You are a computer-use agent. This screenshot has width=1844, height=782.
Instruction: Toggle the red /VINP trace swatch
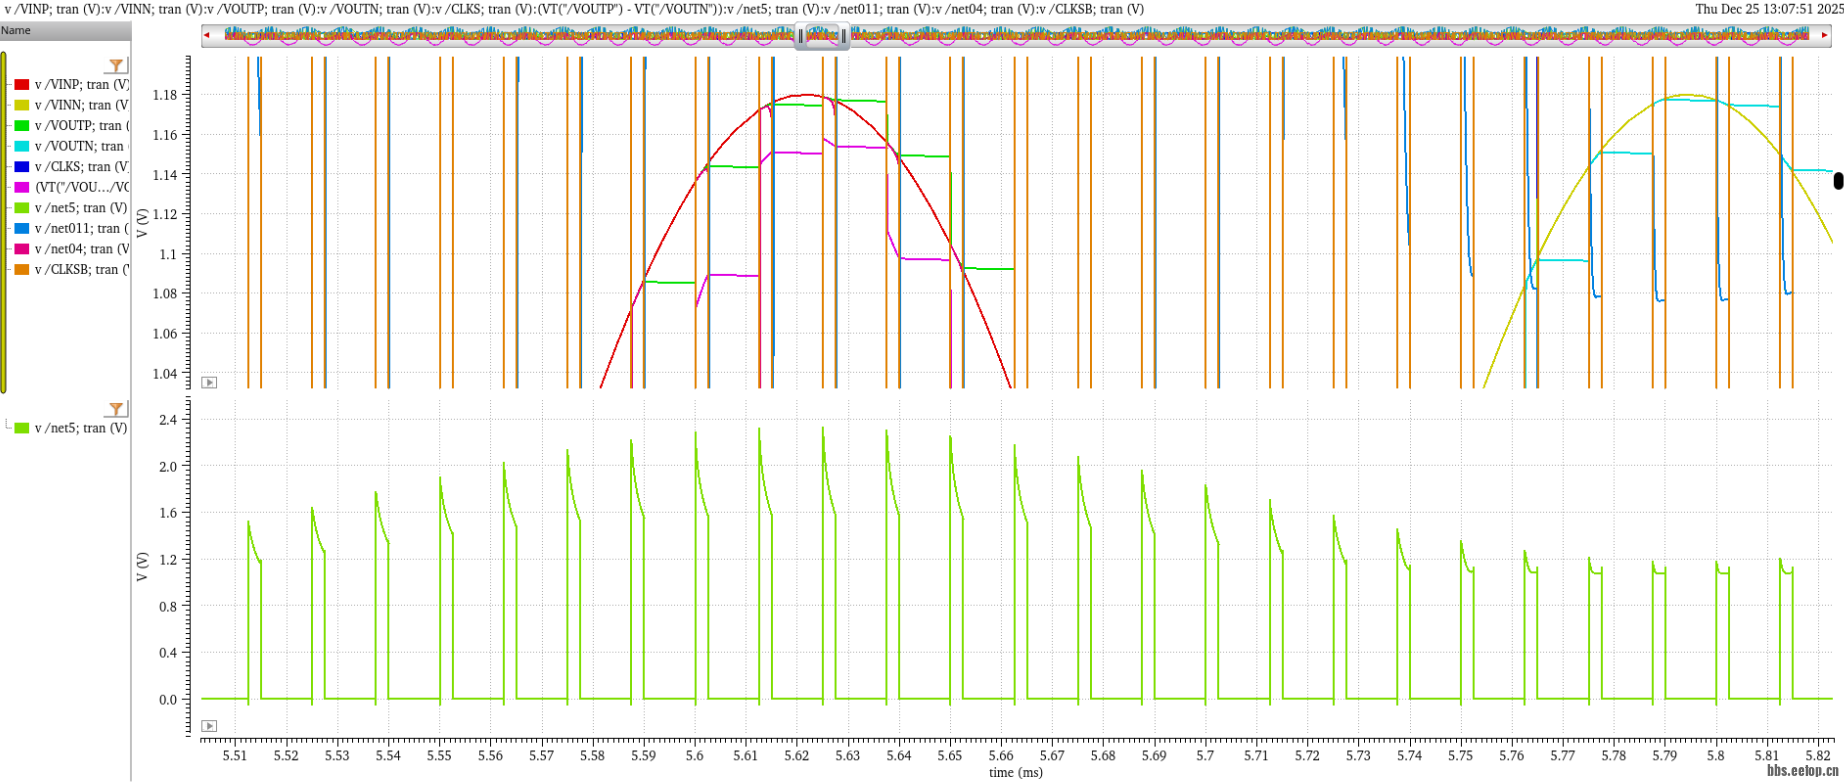tap(22, 85)
